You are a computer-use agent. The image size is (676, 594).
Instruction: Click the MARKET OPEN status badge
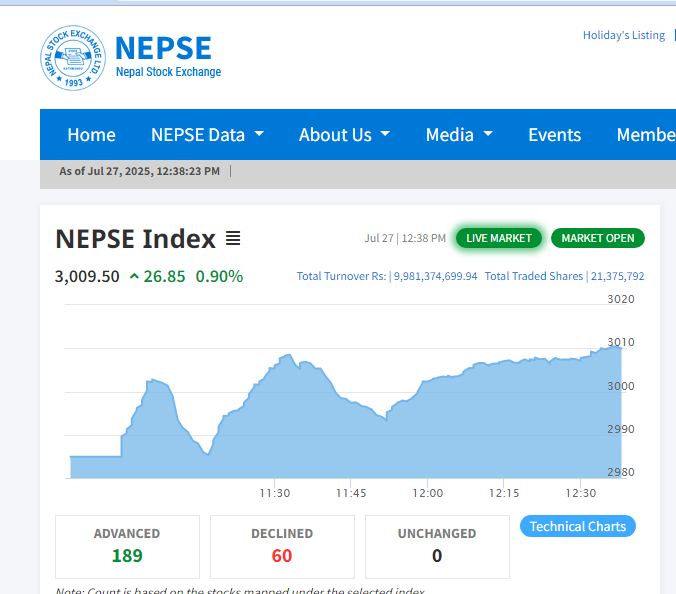point(597,238)
